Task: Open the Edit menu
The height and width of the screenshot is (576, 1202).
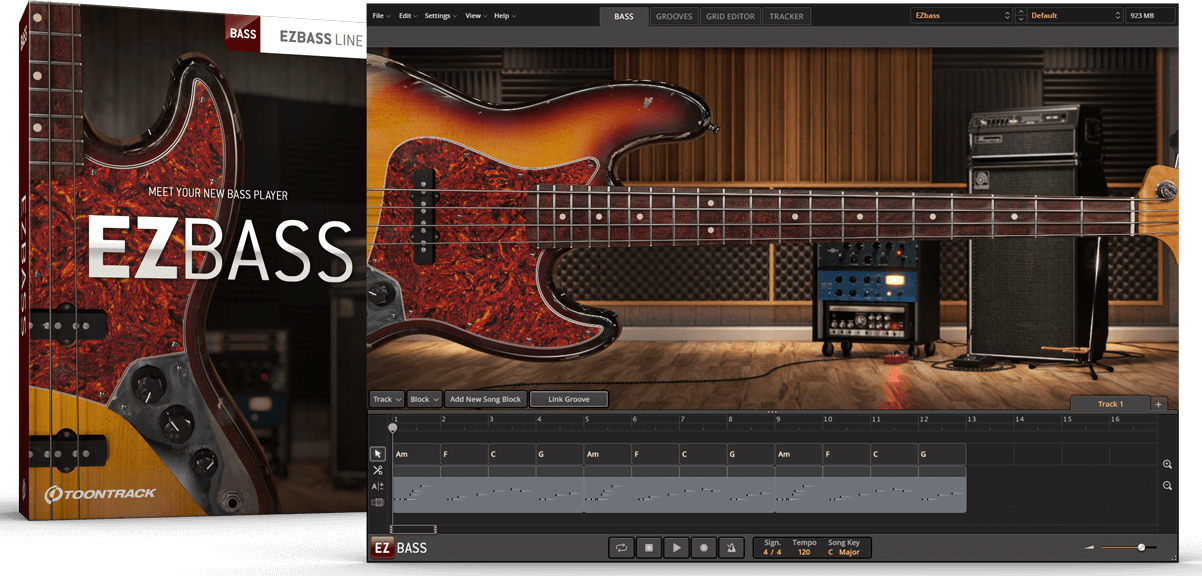Action: [x=407, y=16]
